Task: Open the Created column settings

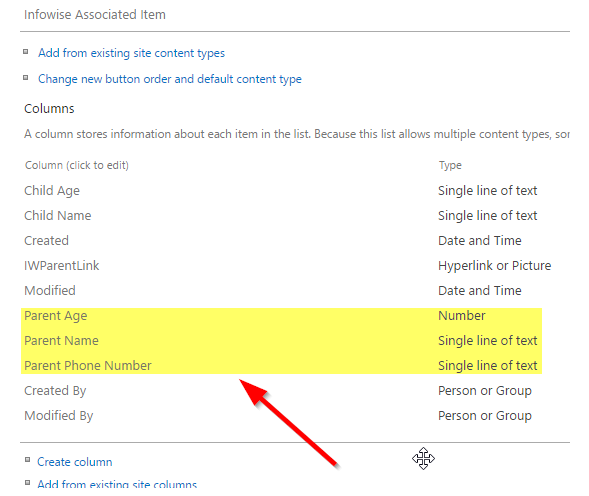Action: point(46,240)
